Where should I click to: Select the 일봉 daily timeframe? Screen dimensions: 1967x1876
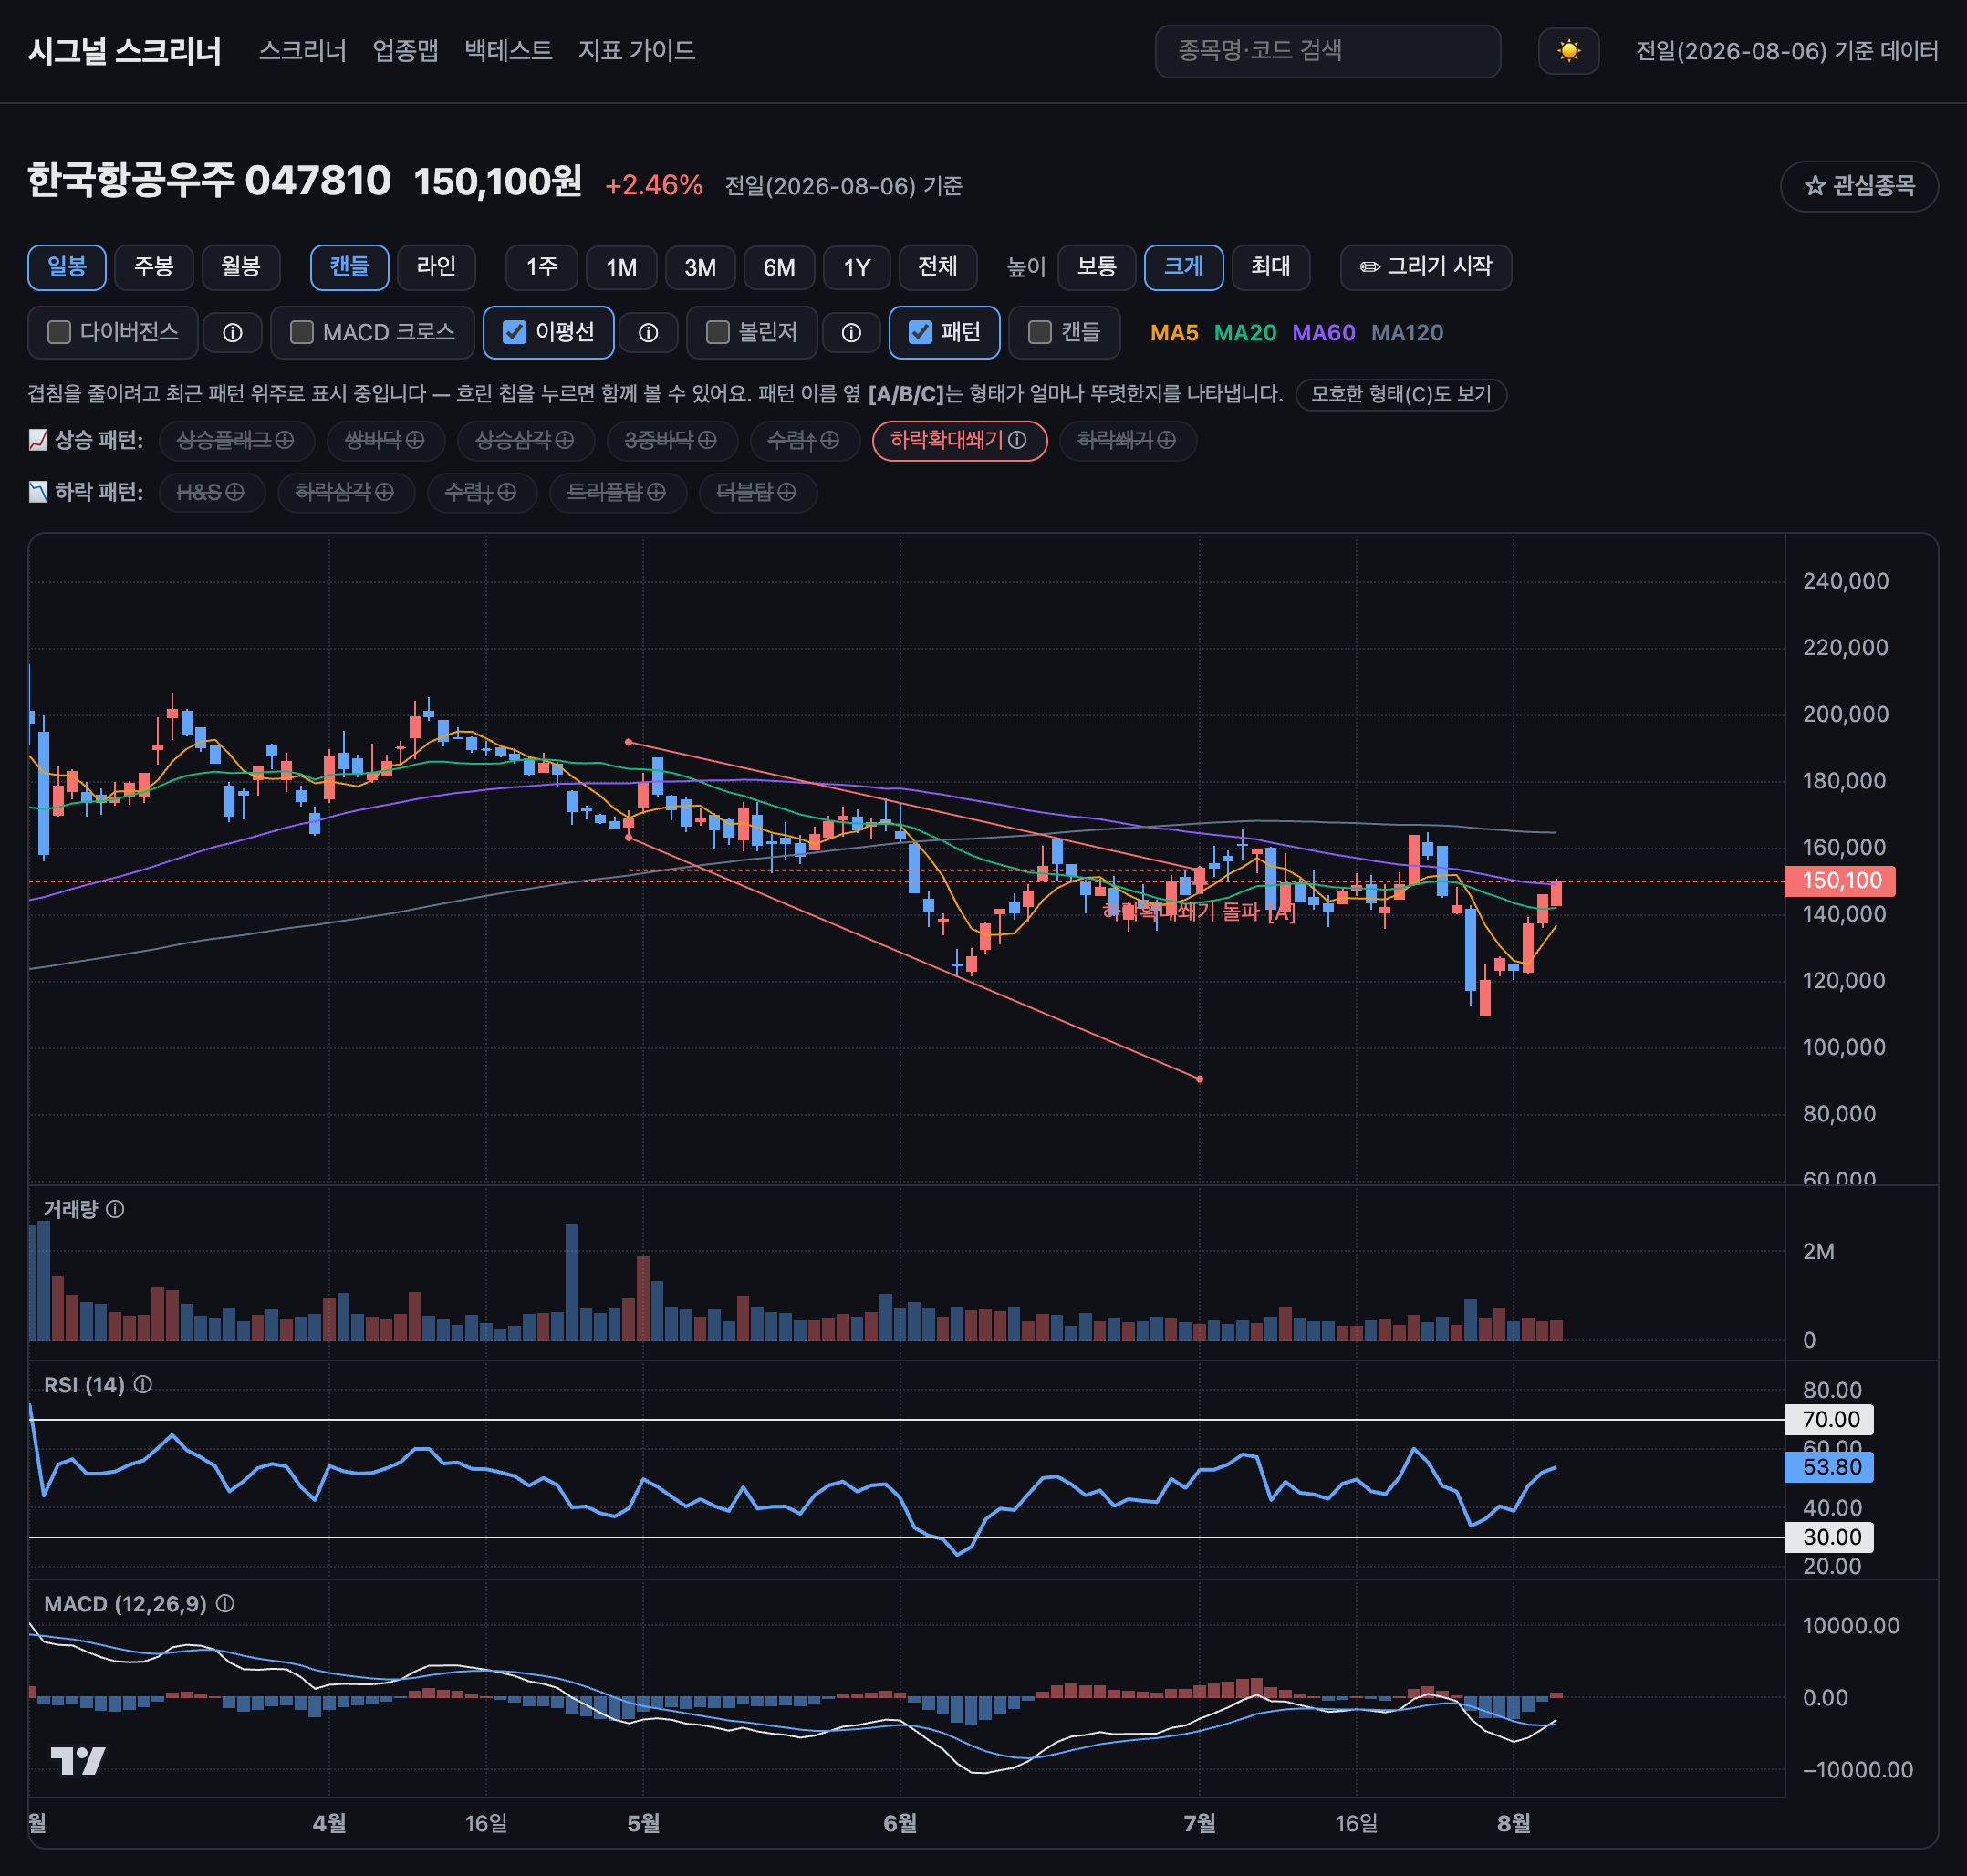point(67,267)
